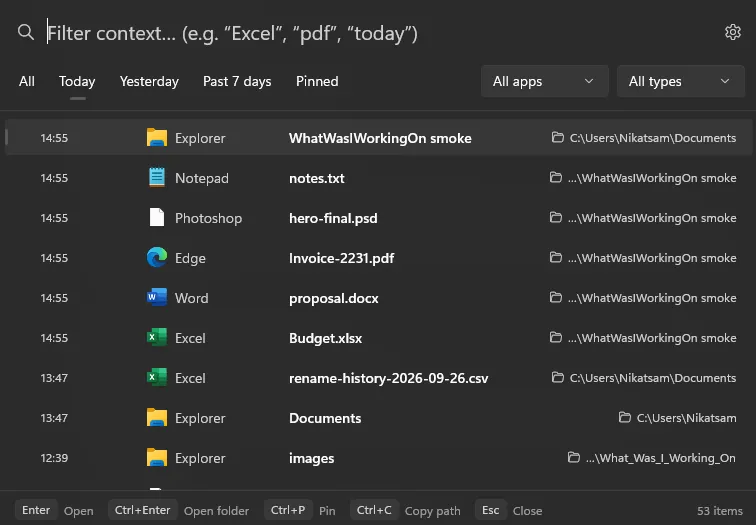756x525 pixels.
Task: Click the 53 items count
Action: [x=719, y=511]
